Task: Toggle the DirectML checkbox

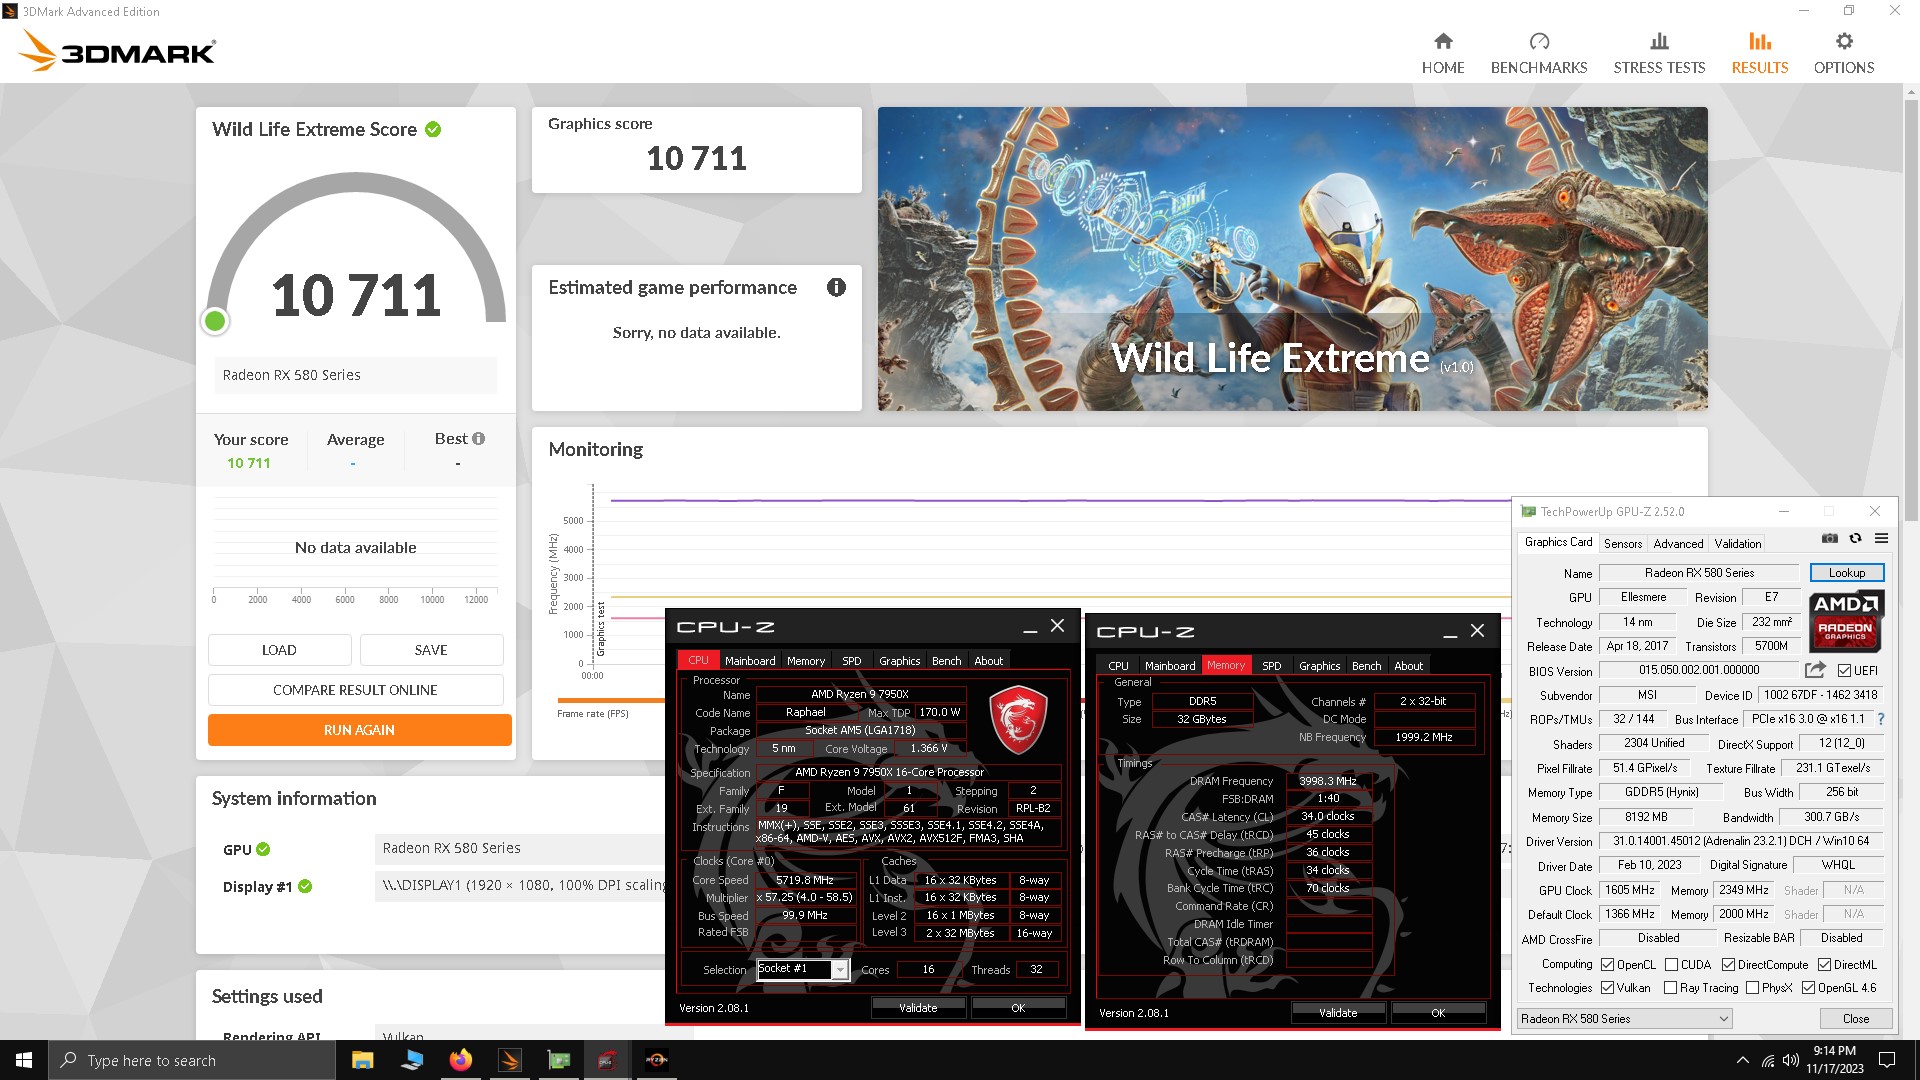Action: tap(1824, 965)
